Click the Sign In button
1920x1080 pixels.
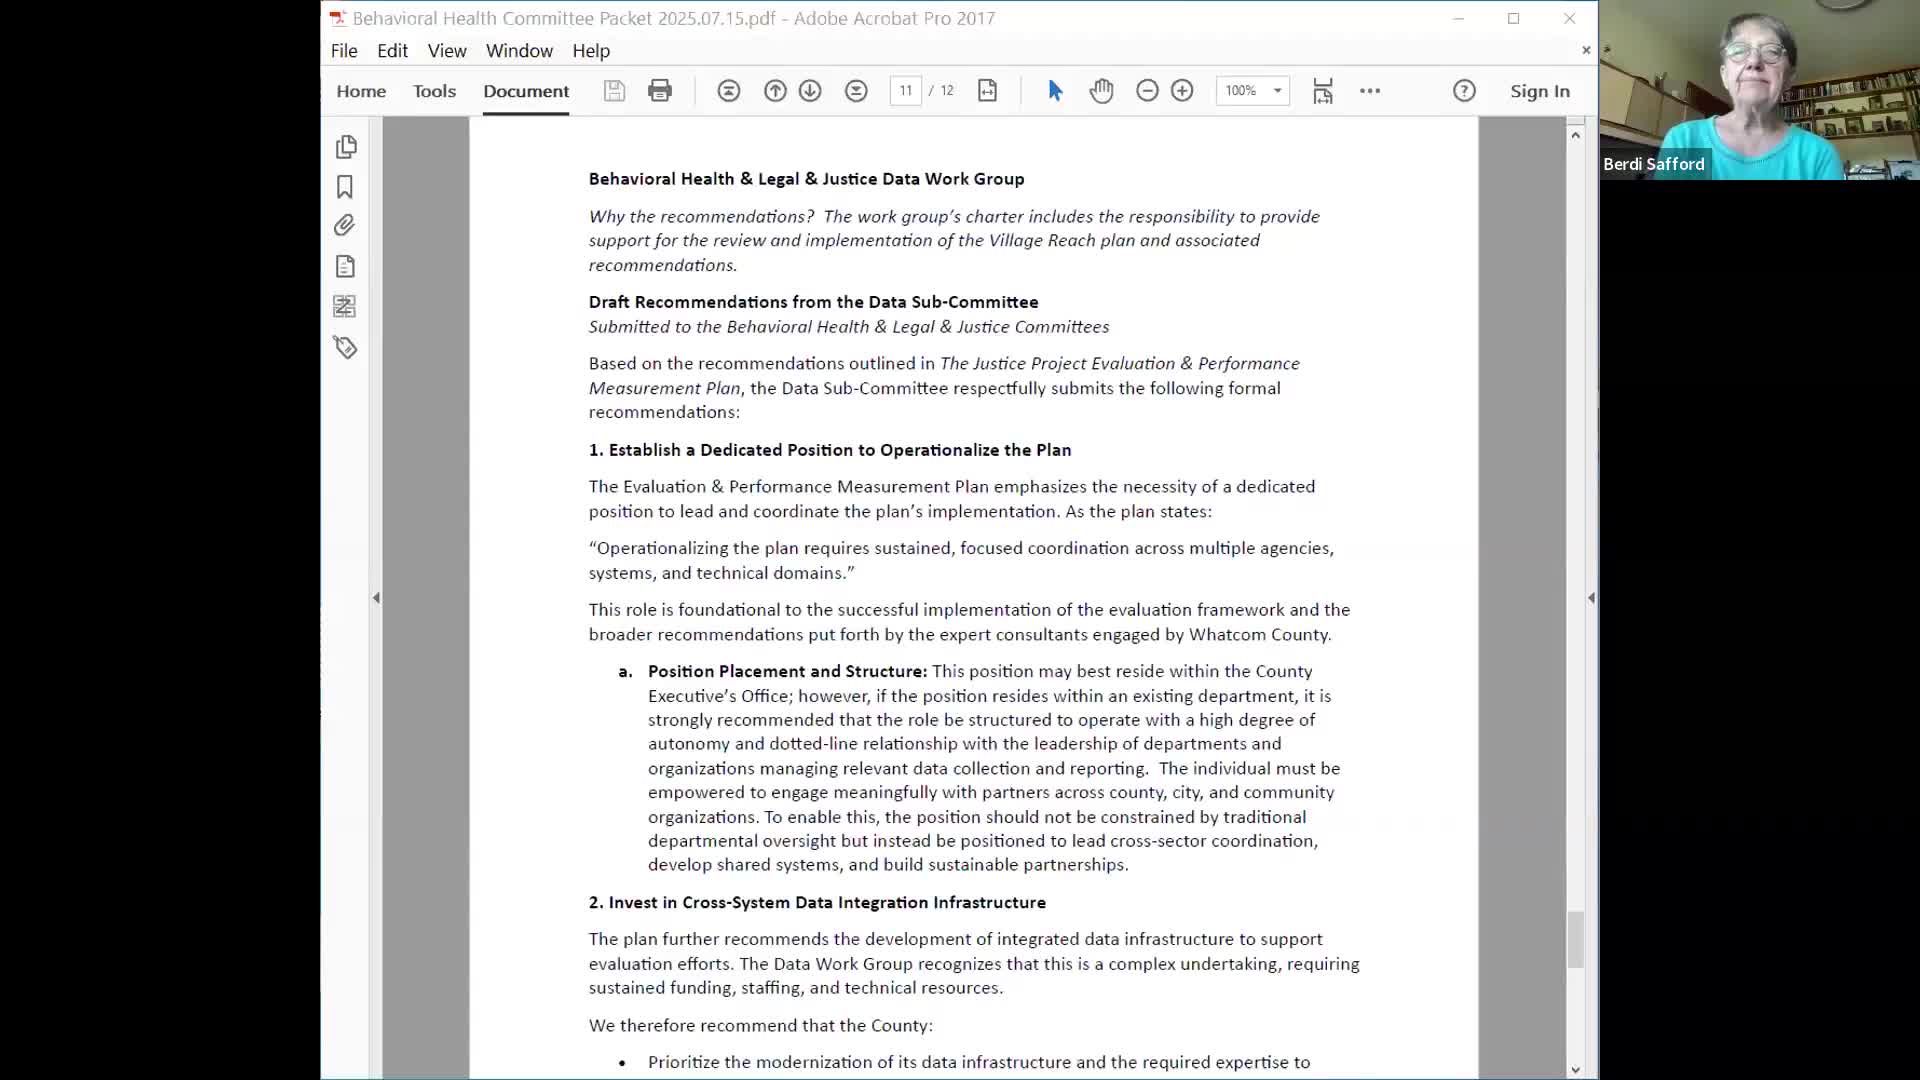1539,91
